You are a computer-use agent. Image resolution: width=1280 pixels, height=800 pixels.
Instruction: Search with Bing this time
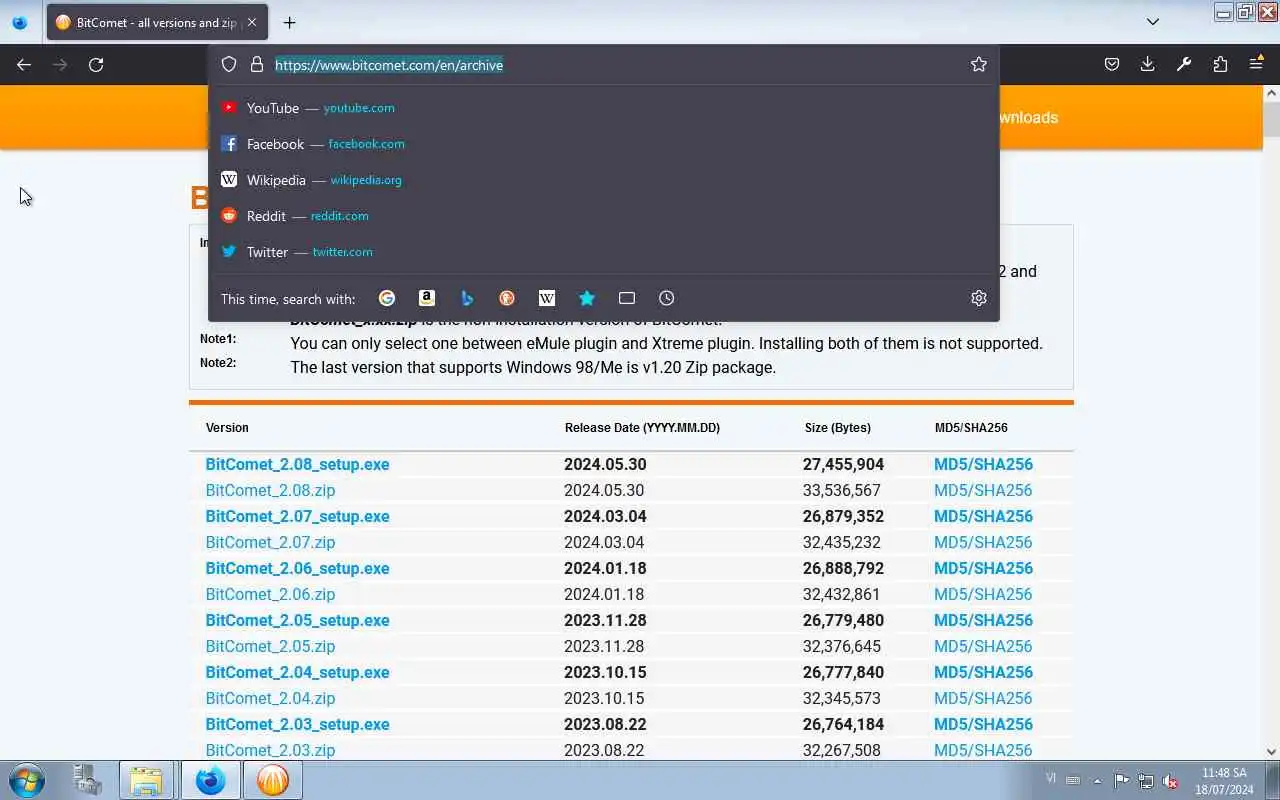[x=467, y=298]
